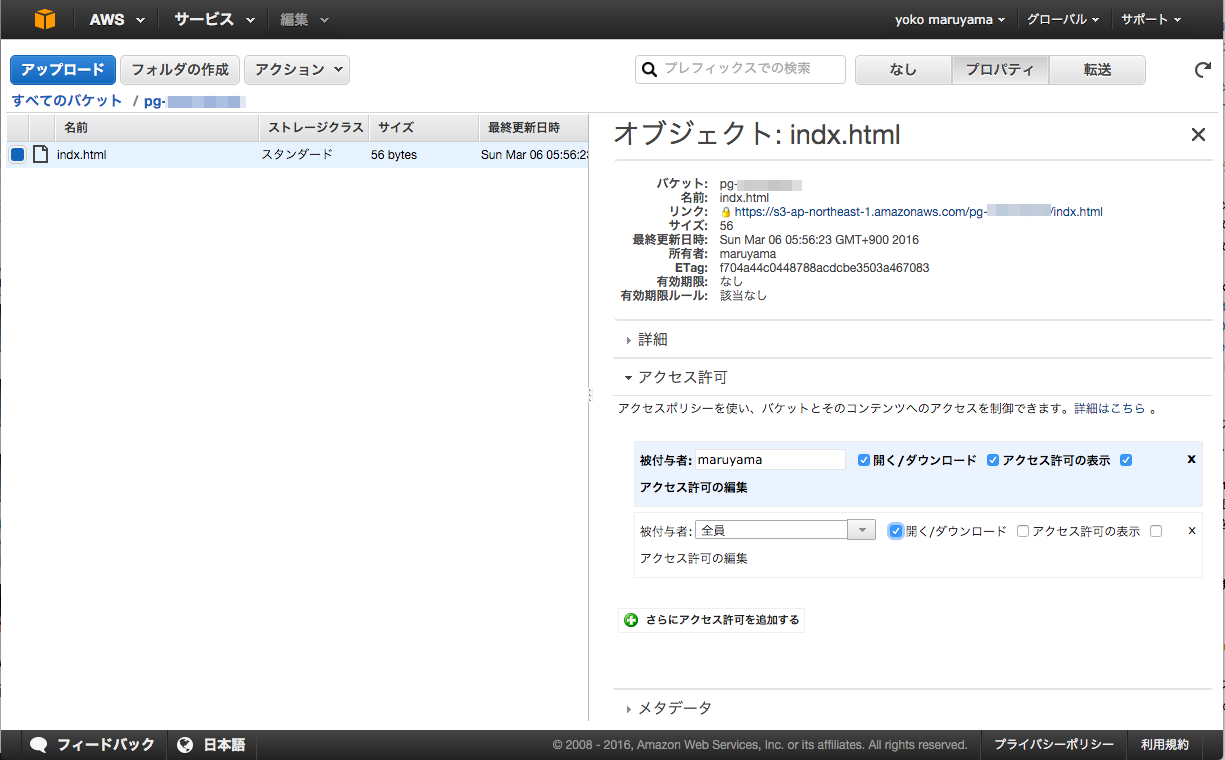This screenshot has height=760, width=1225.
Task: Click the スタンダード storage class cell
Action: 297,155
